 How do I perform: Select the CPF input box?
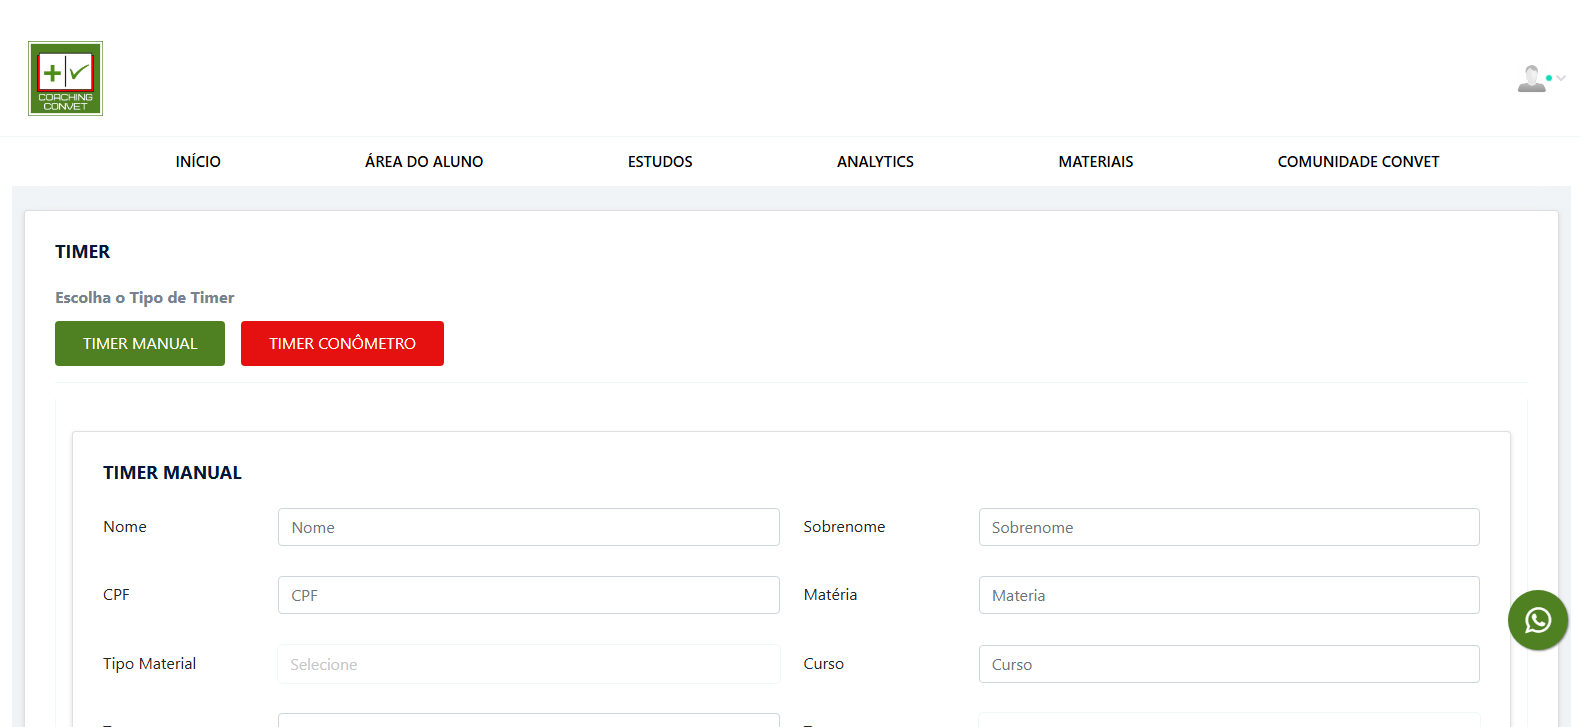(528, 595)
